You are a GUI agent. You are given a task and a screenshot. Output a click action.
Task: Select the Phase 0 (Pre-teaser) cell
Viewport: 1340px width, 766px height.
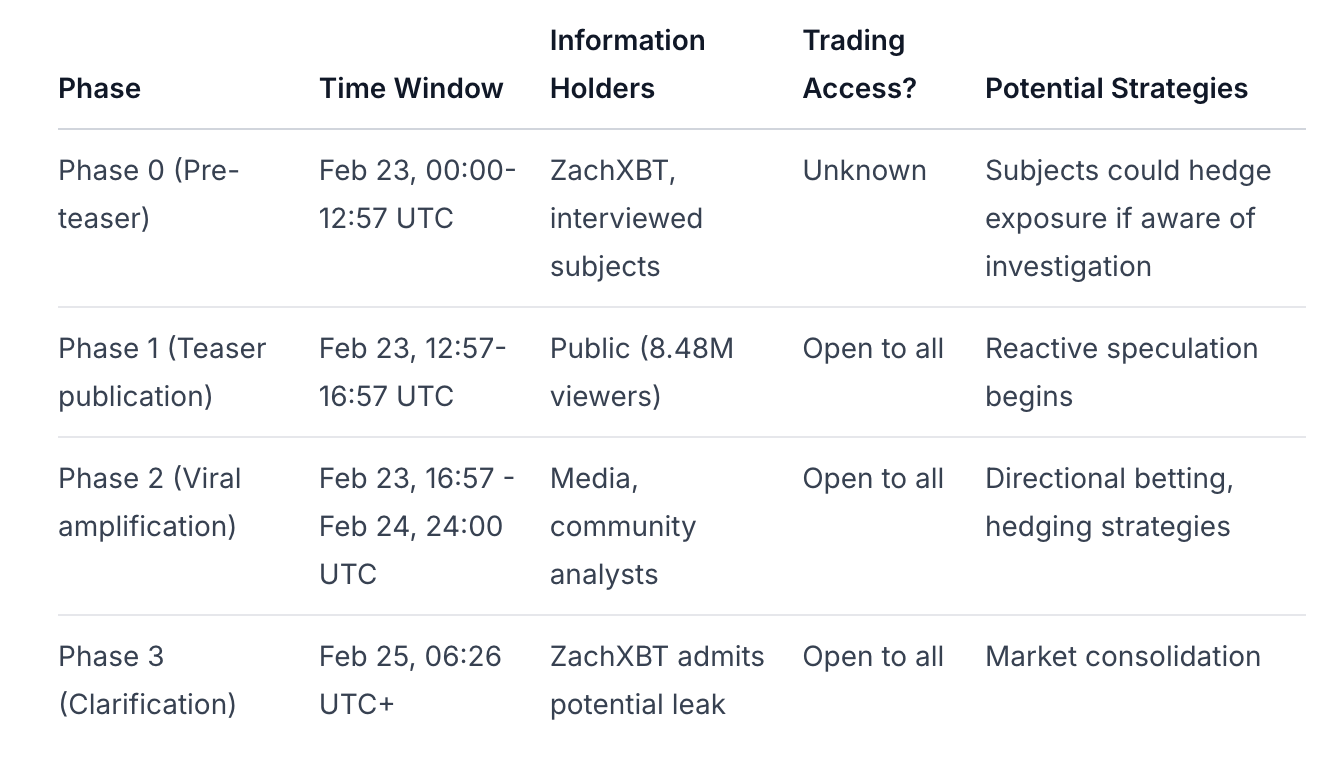149,194
